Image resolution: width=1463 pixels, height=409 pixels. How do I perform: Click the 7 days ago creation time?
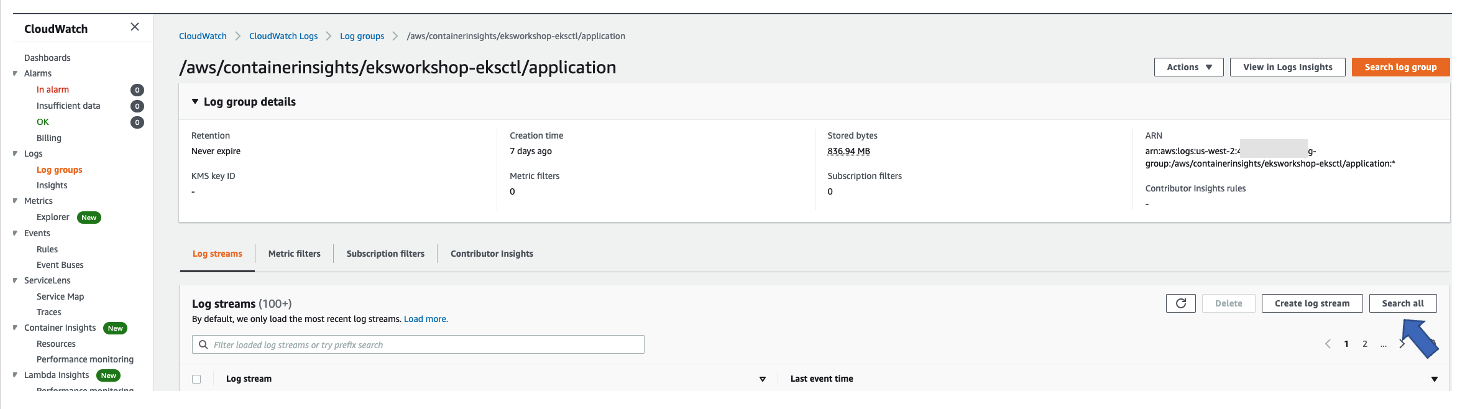click(531, 151)
